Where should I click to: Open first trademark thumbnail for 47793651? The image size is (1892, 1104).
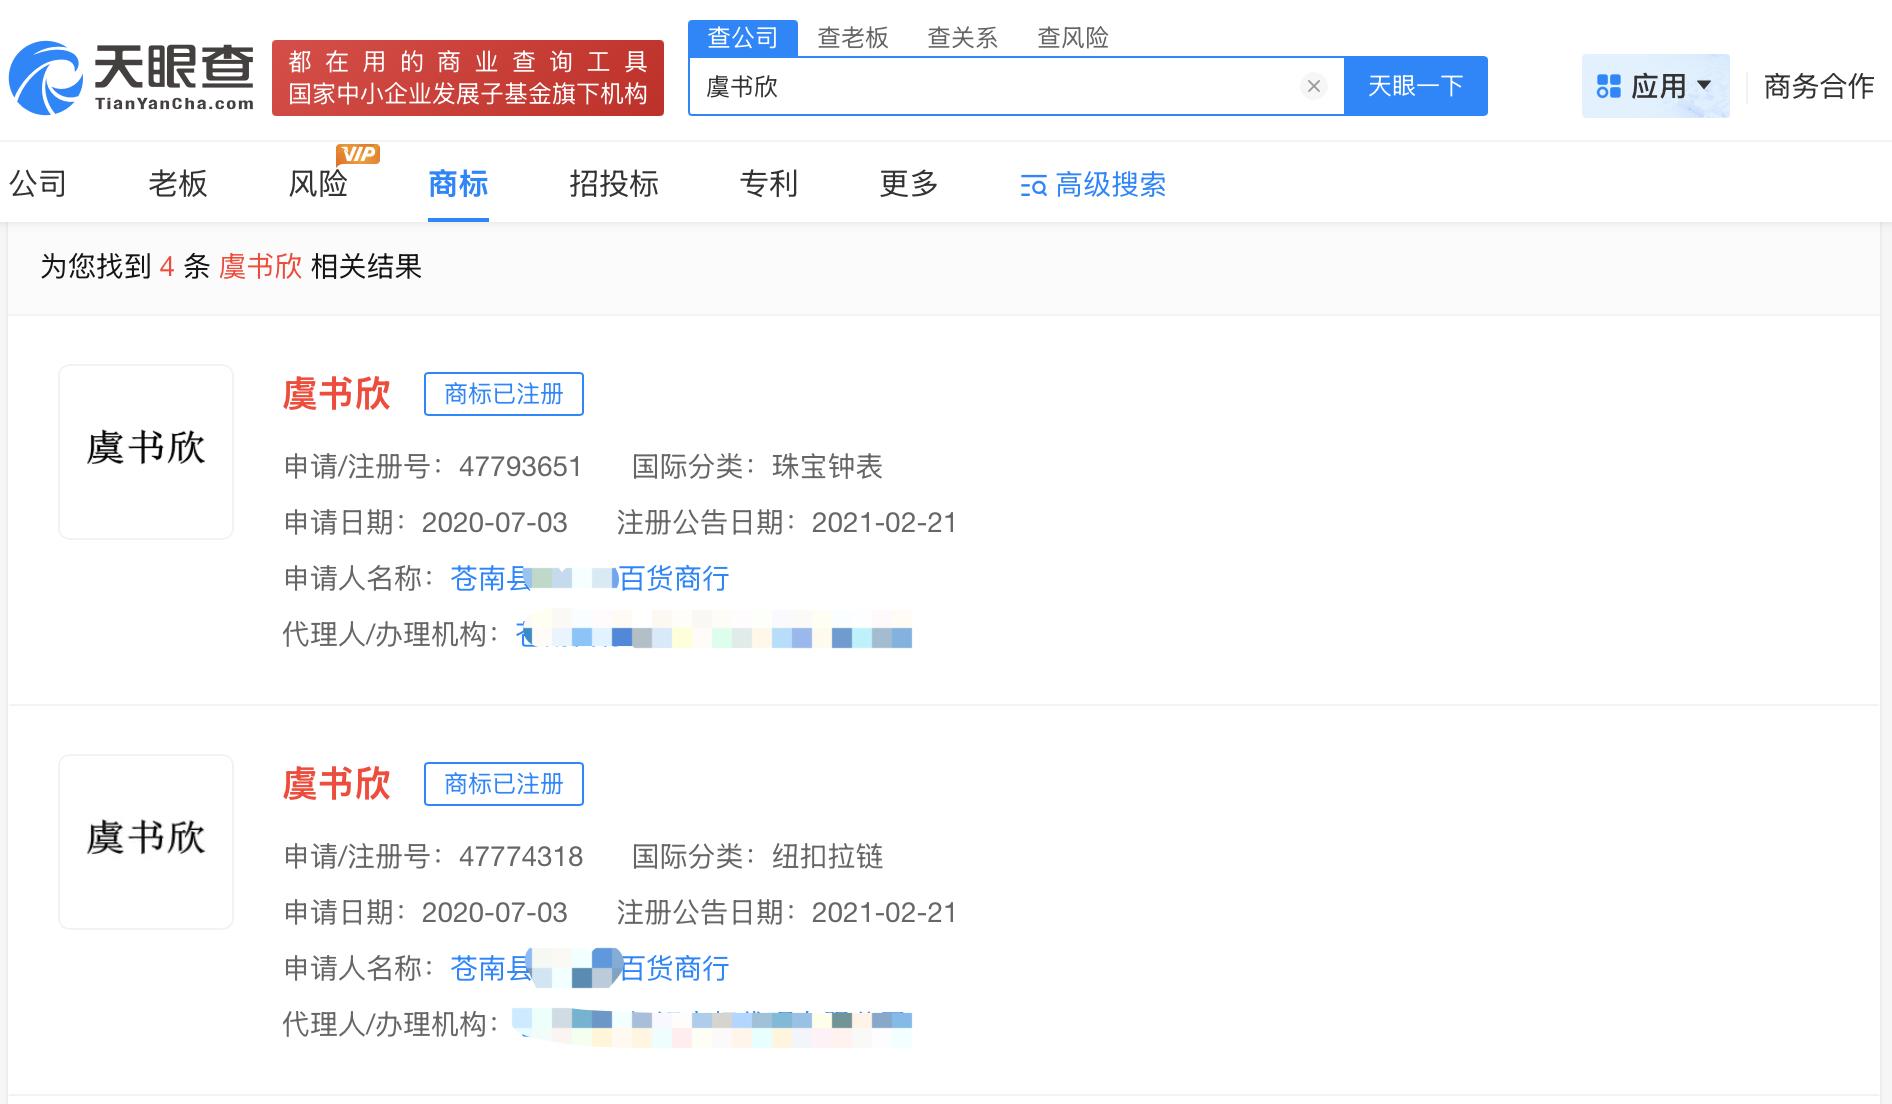(x=146, y=452)
